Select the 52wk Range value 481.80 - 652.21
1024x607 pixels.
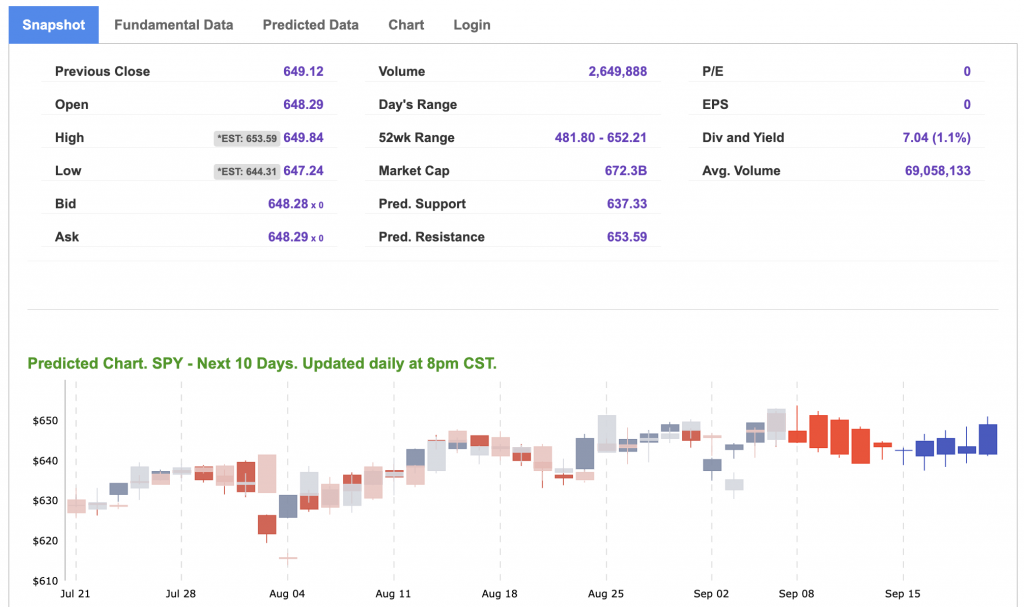(601, 138)
